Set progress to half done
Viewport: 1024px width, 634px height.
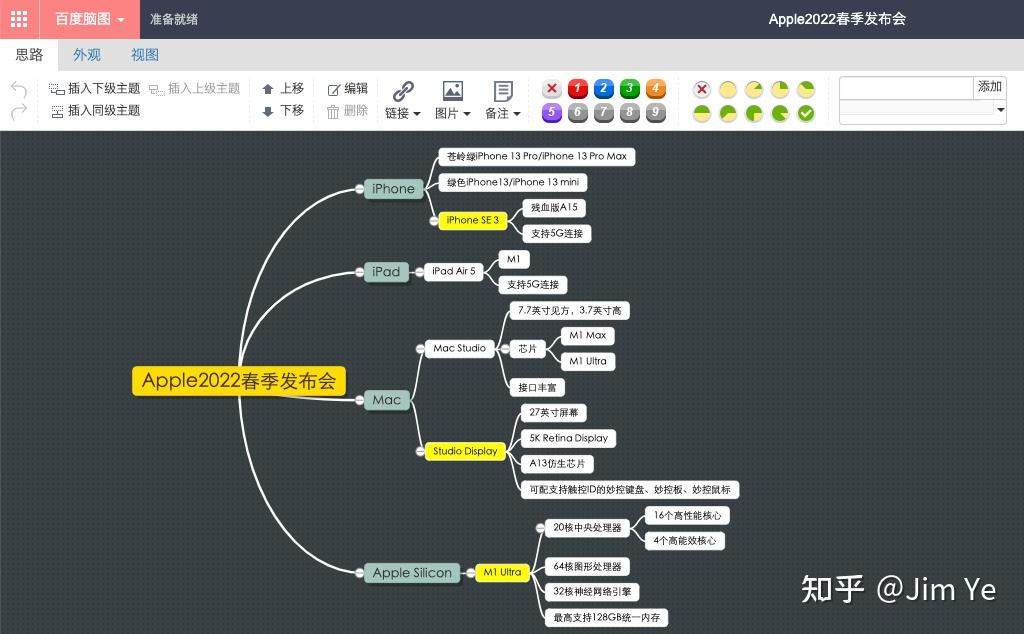tap(702, 114)
